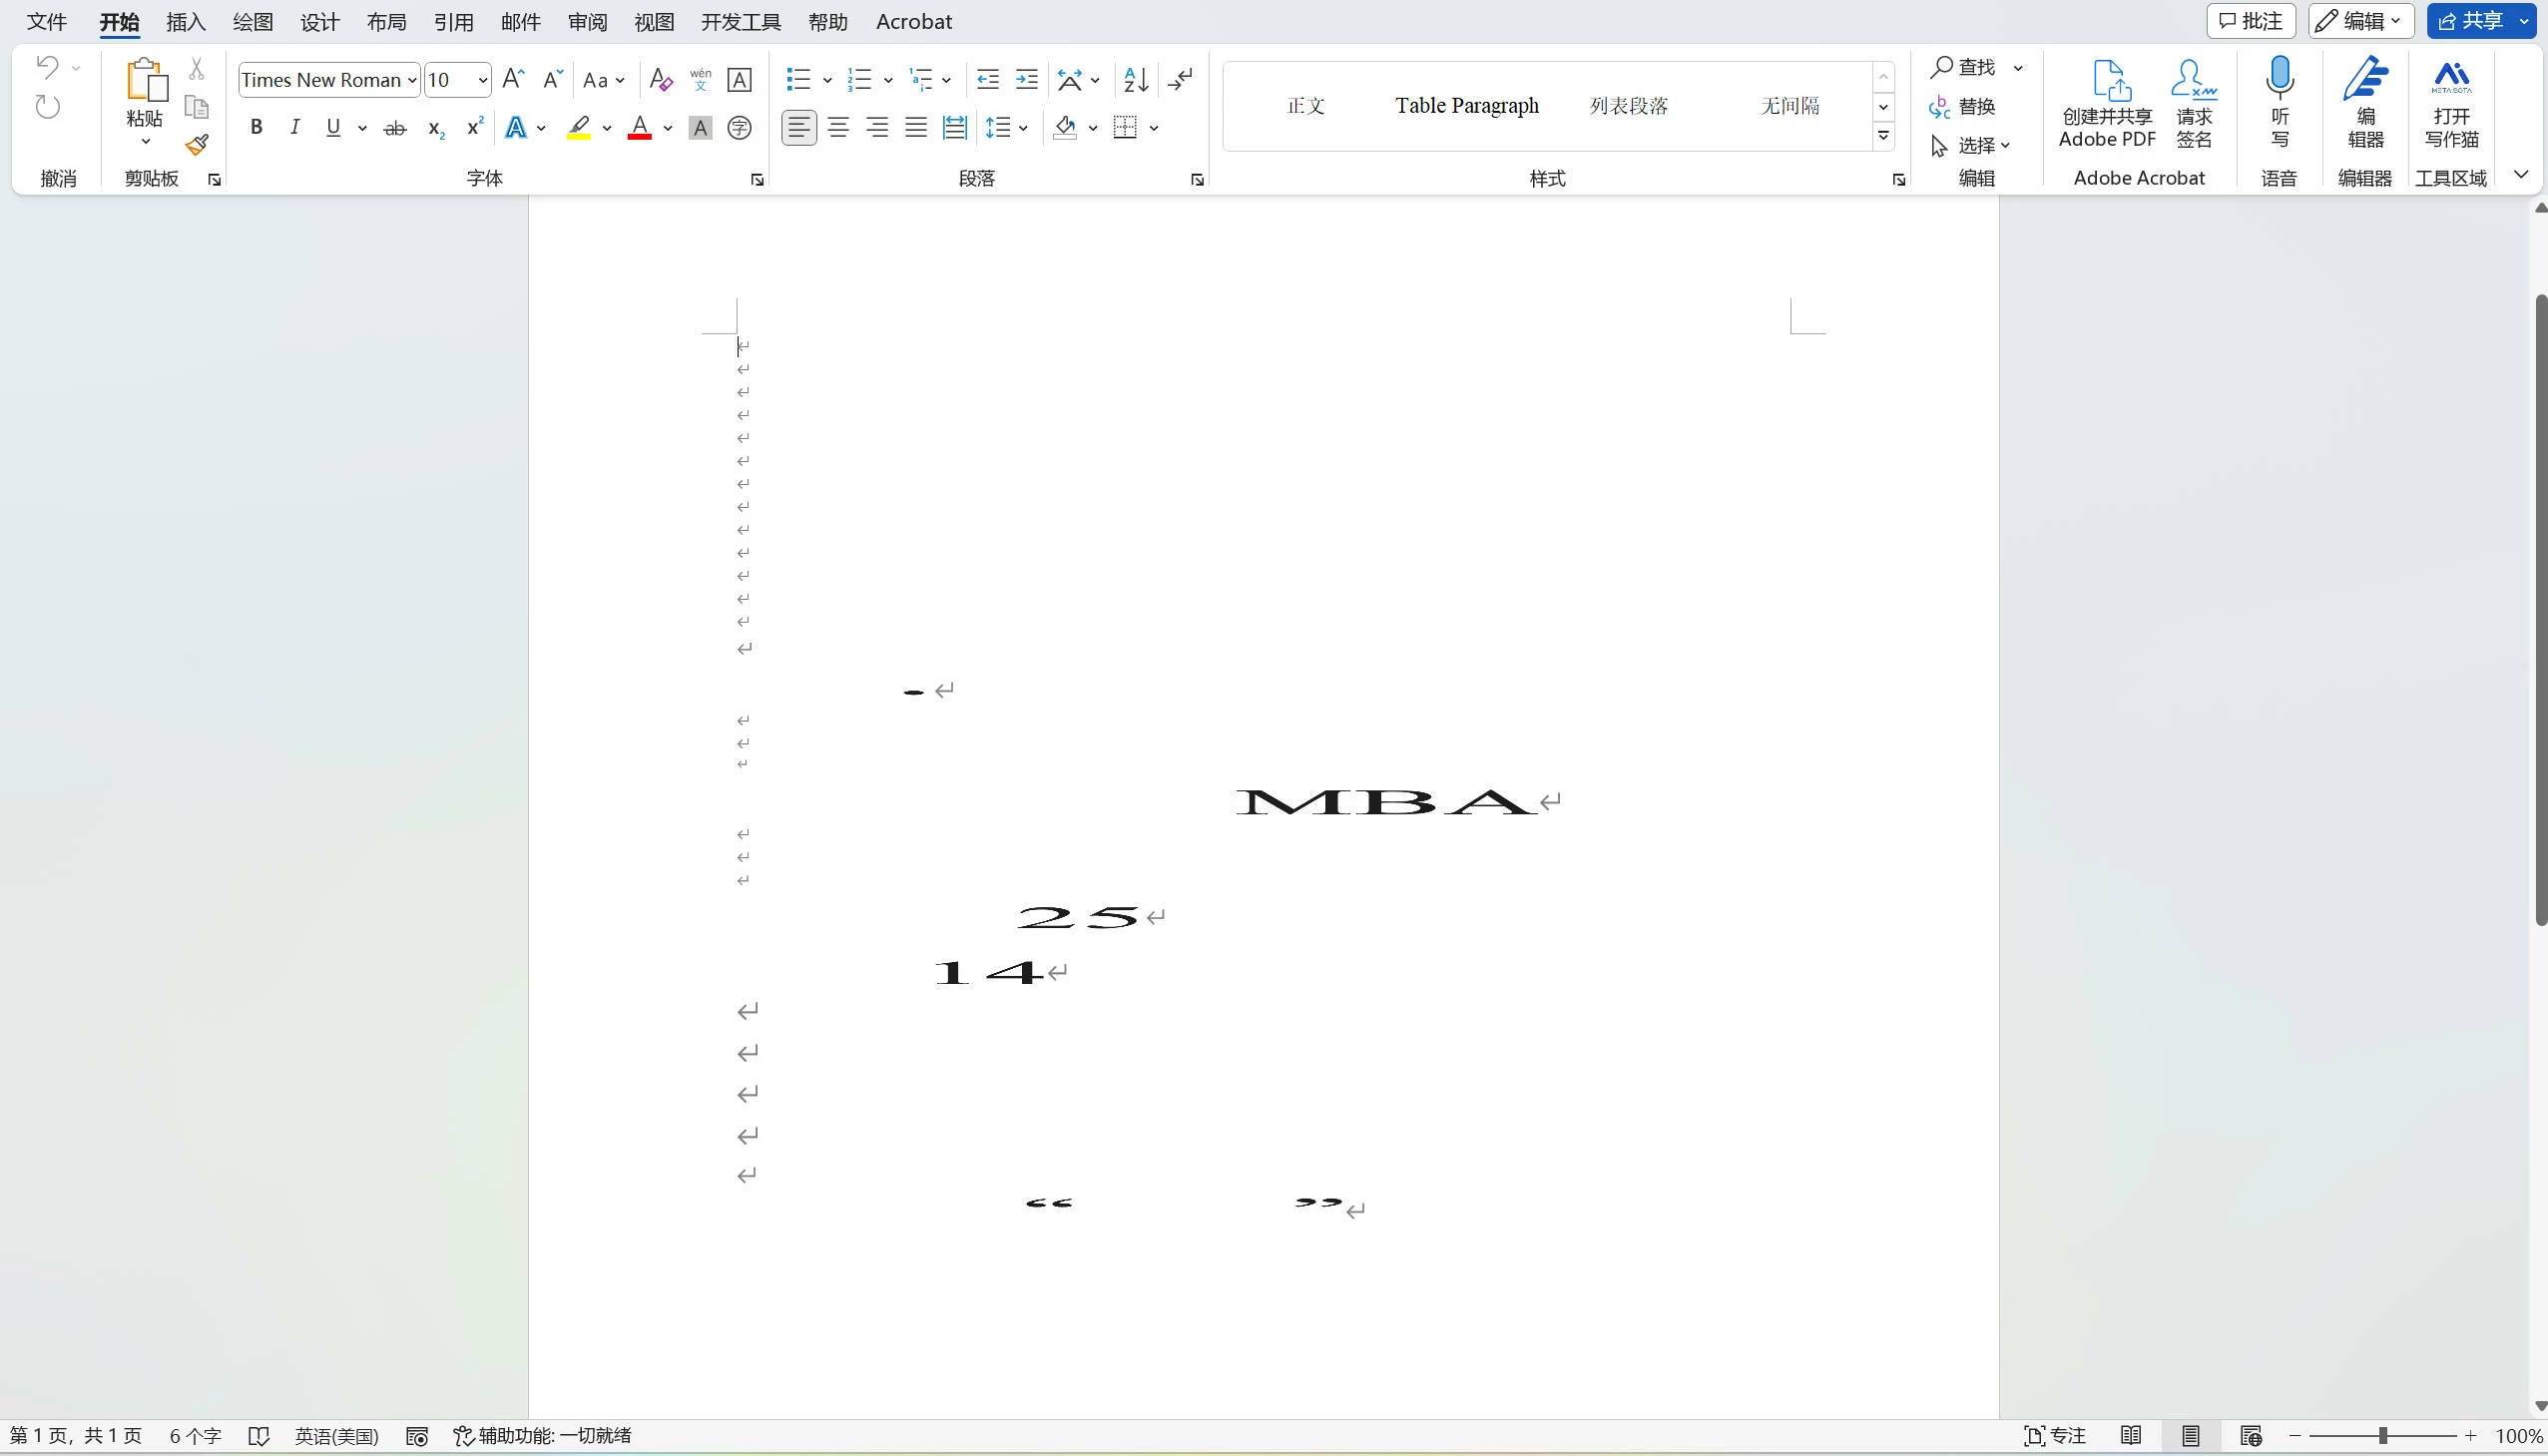Viewport: 2548px width, 1456px height.
Task: Expand the font size dropdown
Action: [x=482, y=80]
